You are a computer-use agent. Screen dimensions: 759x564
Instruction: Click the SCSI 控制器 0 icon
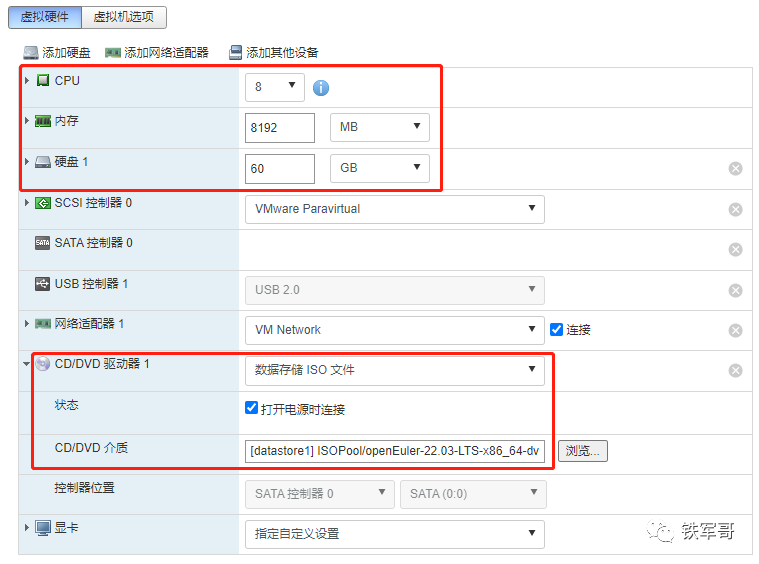click(43, 203)
